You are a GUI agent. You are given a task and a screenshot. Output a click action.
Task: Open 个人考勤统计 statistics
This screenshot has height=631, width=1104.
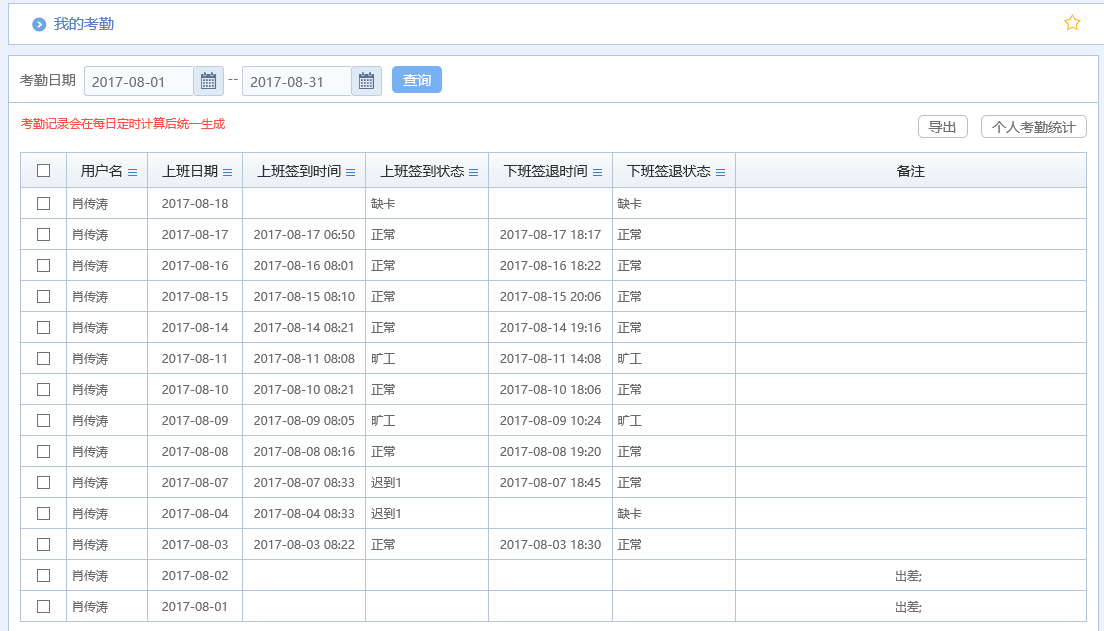pyautogui.click(x=1033, y=127)
